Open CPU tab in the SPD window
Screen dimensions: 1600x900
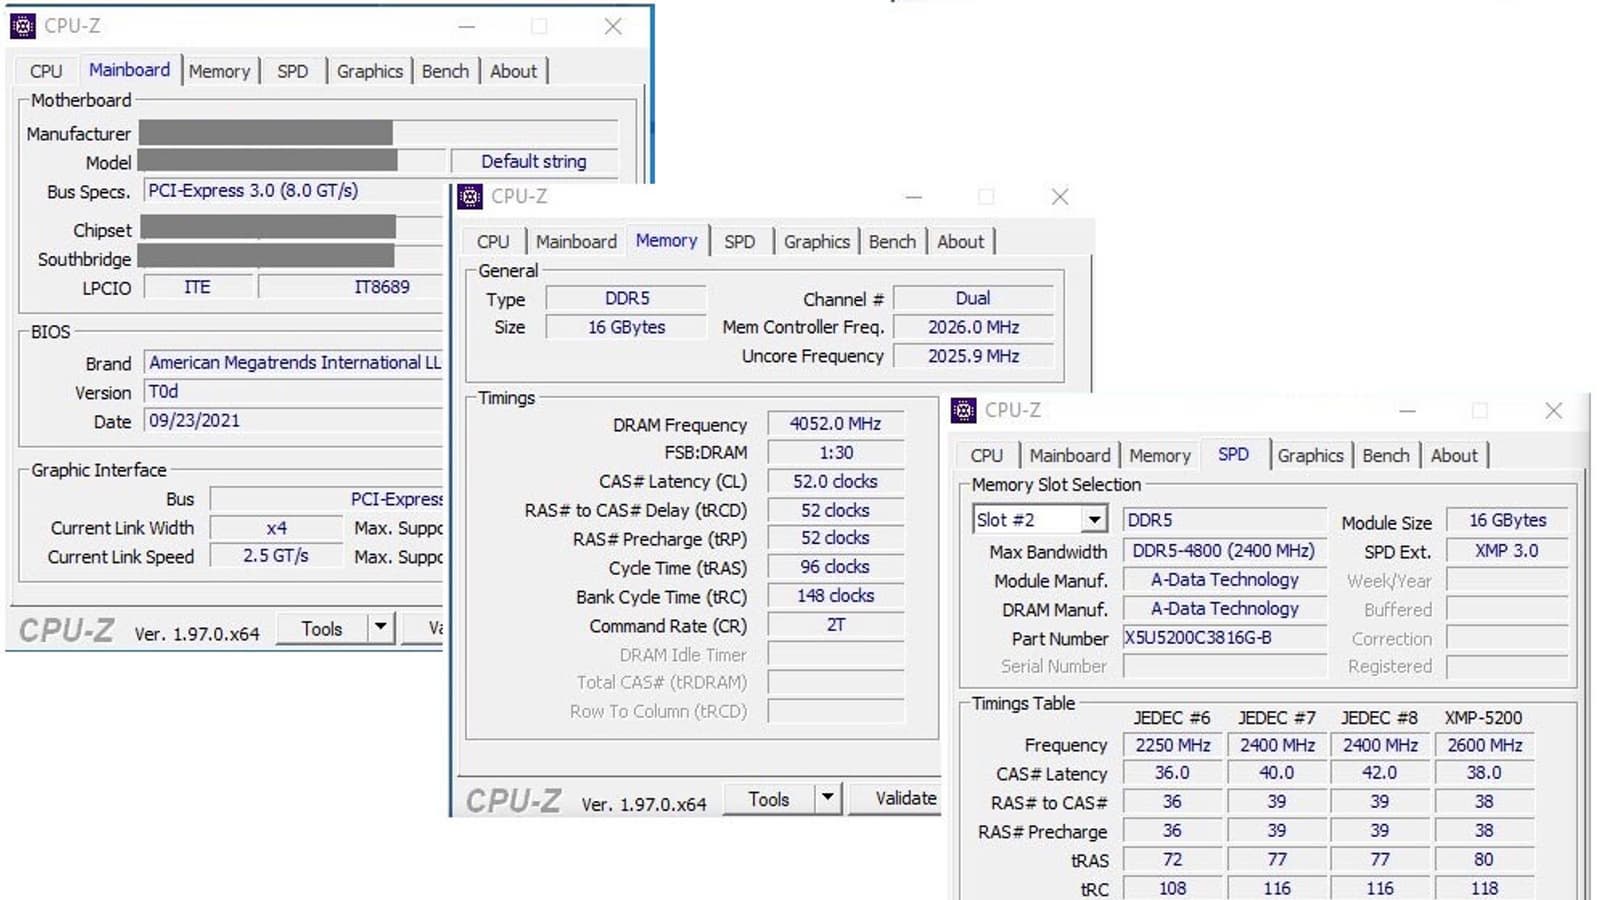[987, 455]
